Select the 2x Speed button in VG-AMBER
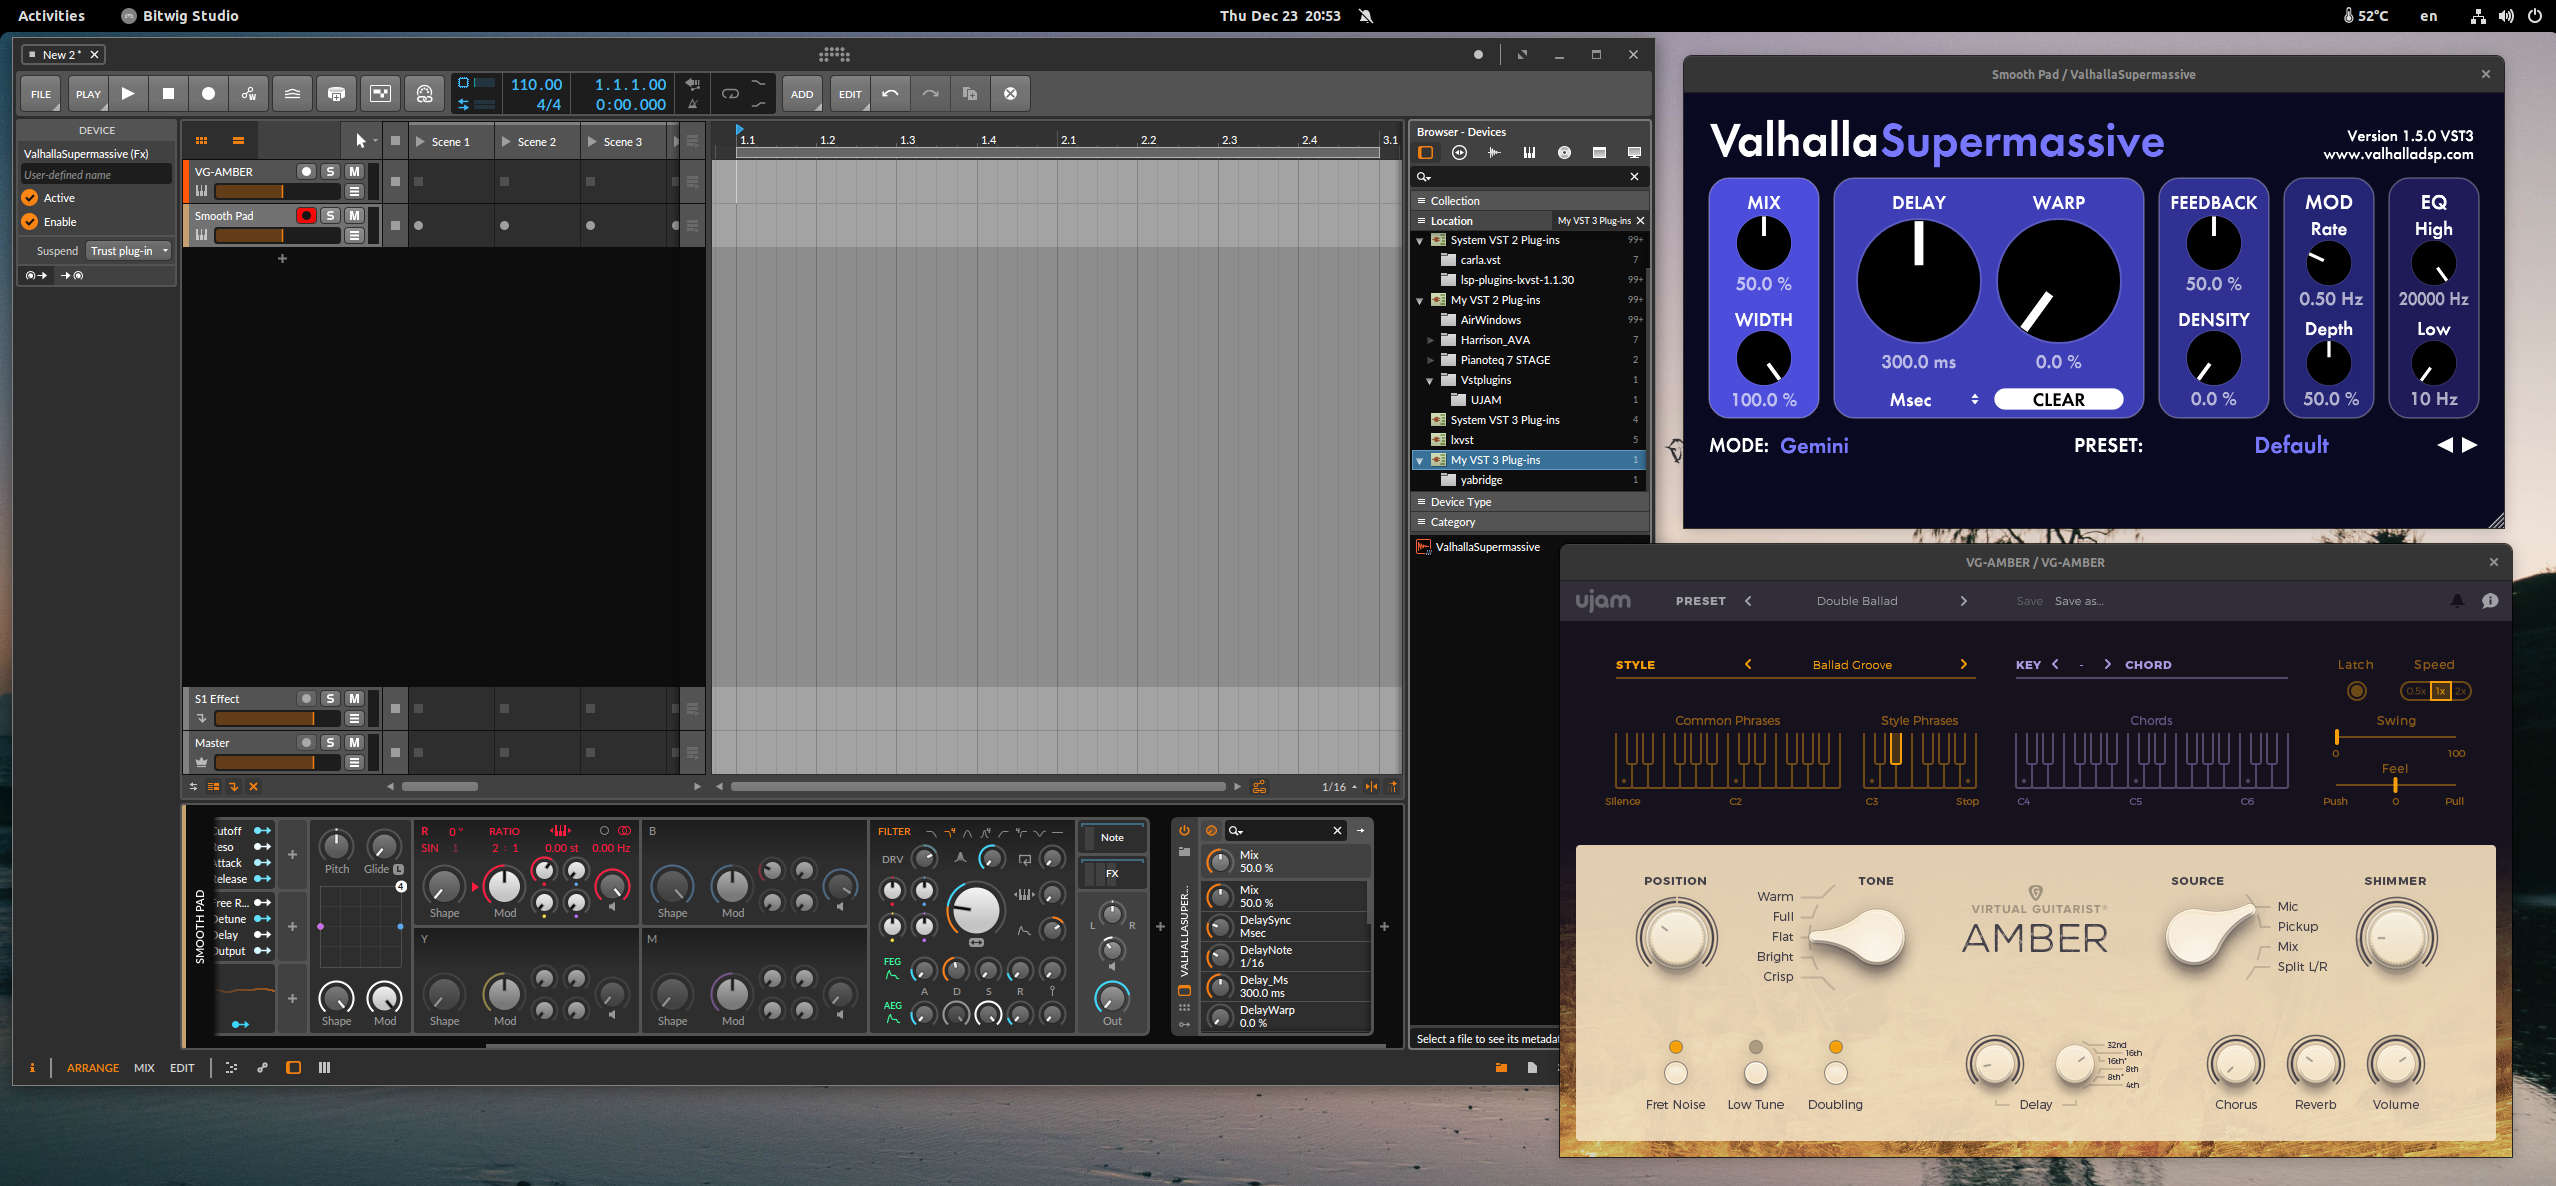The height and width of the screenshot is (1186, 2556). click(2460, 691)
